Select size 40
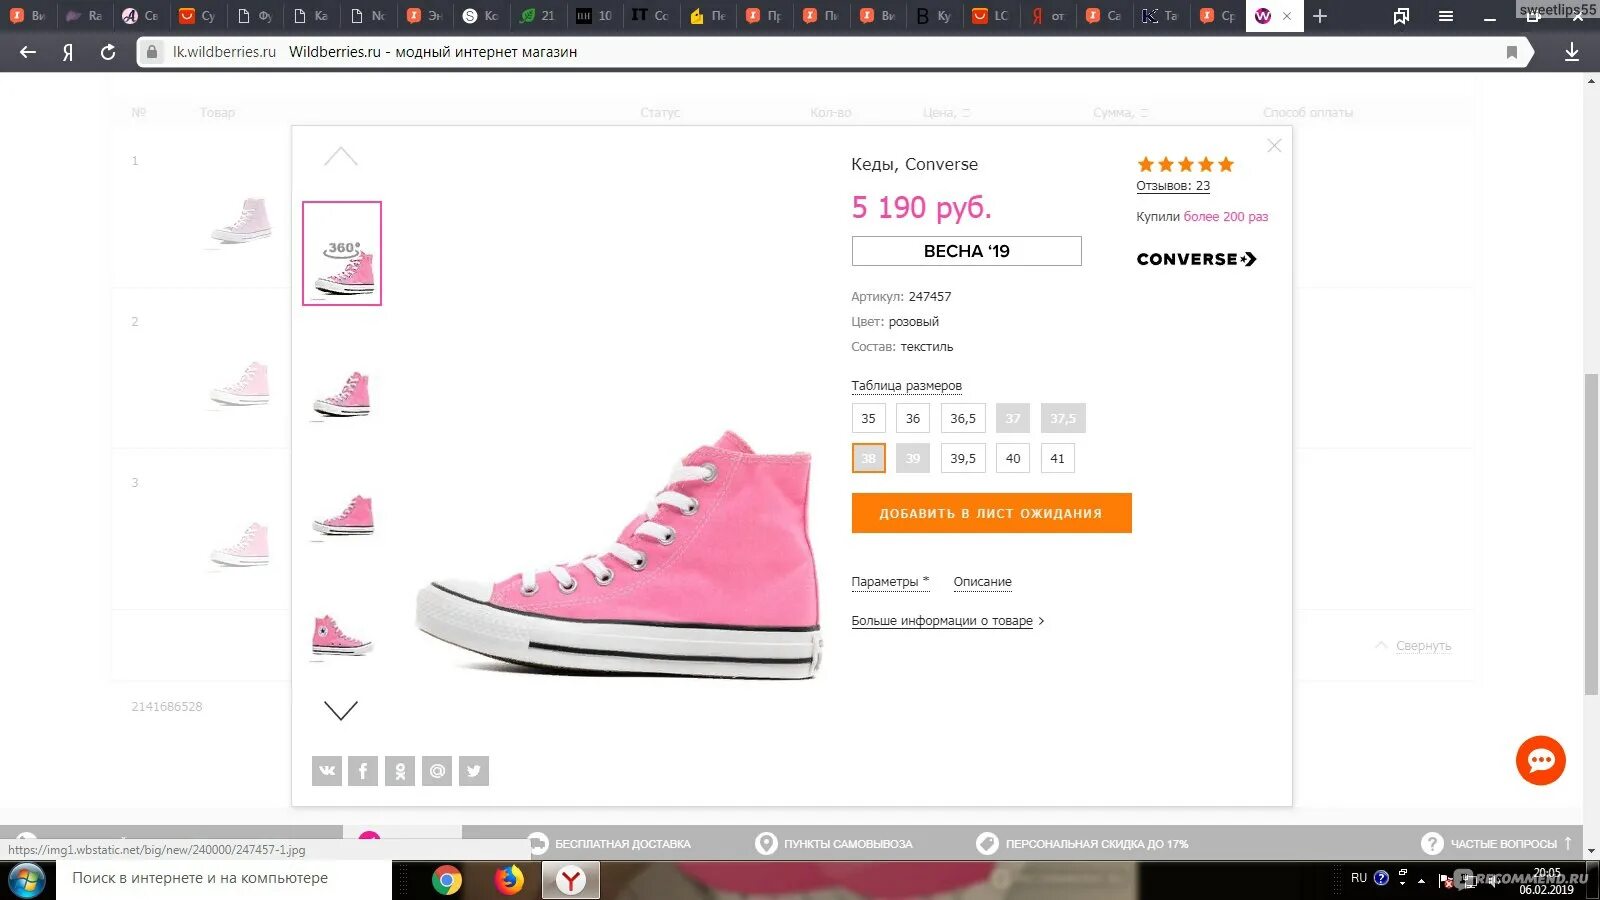This screenshot has width=1600, height=900. pyautogui.click(x=1013, y=458)
